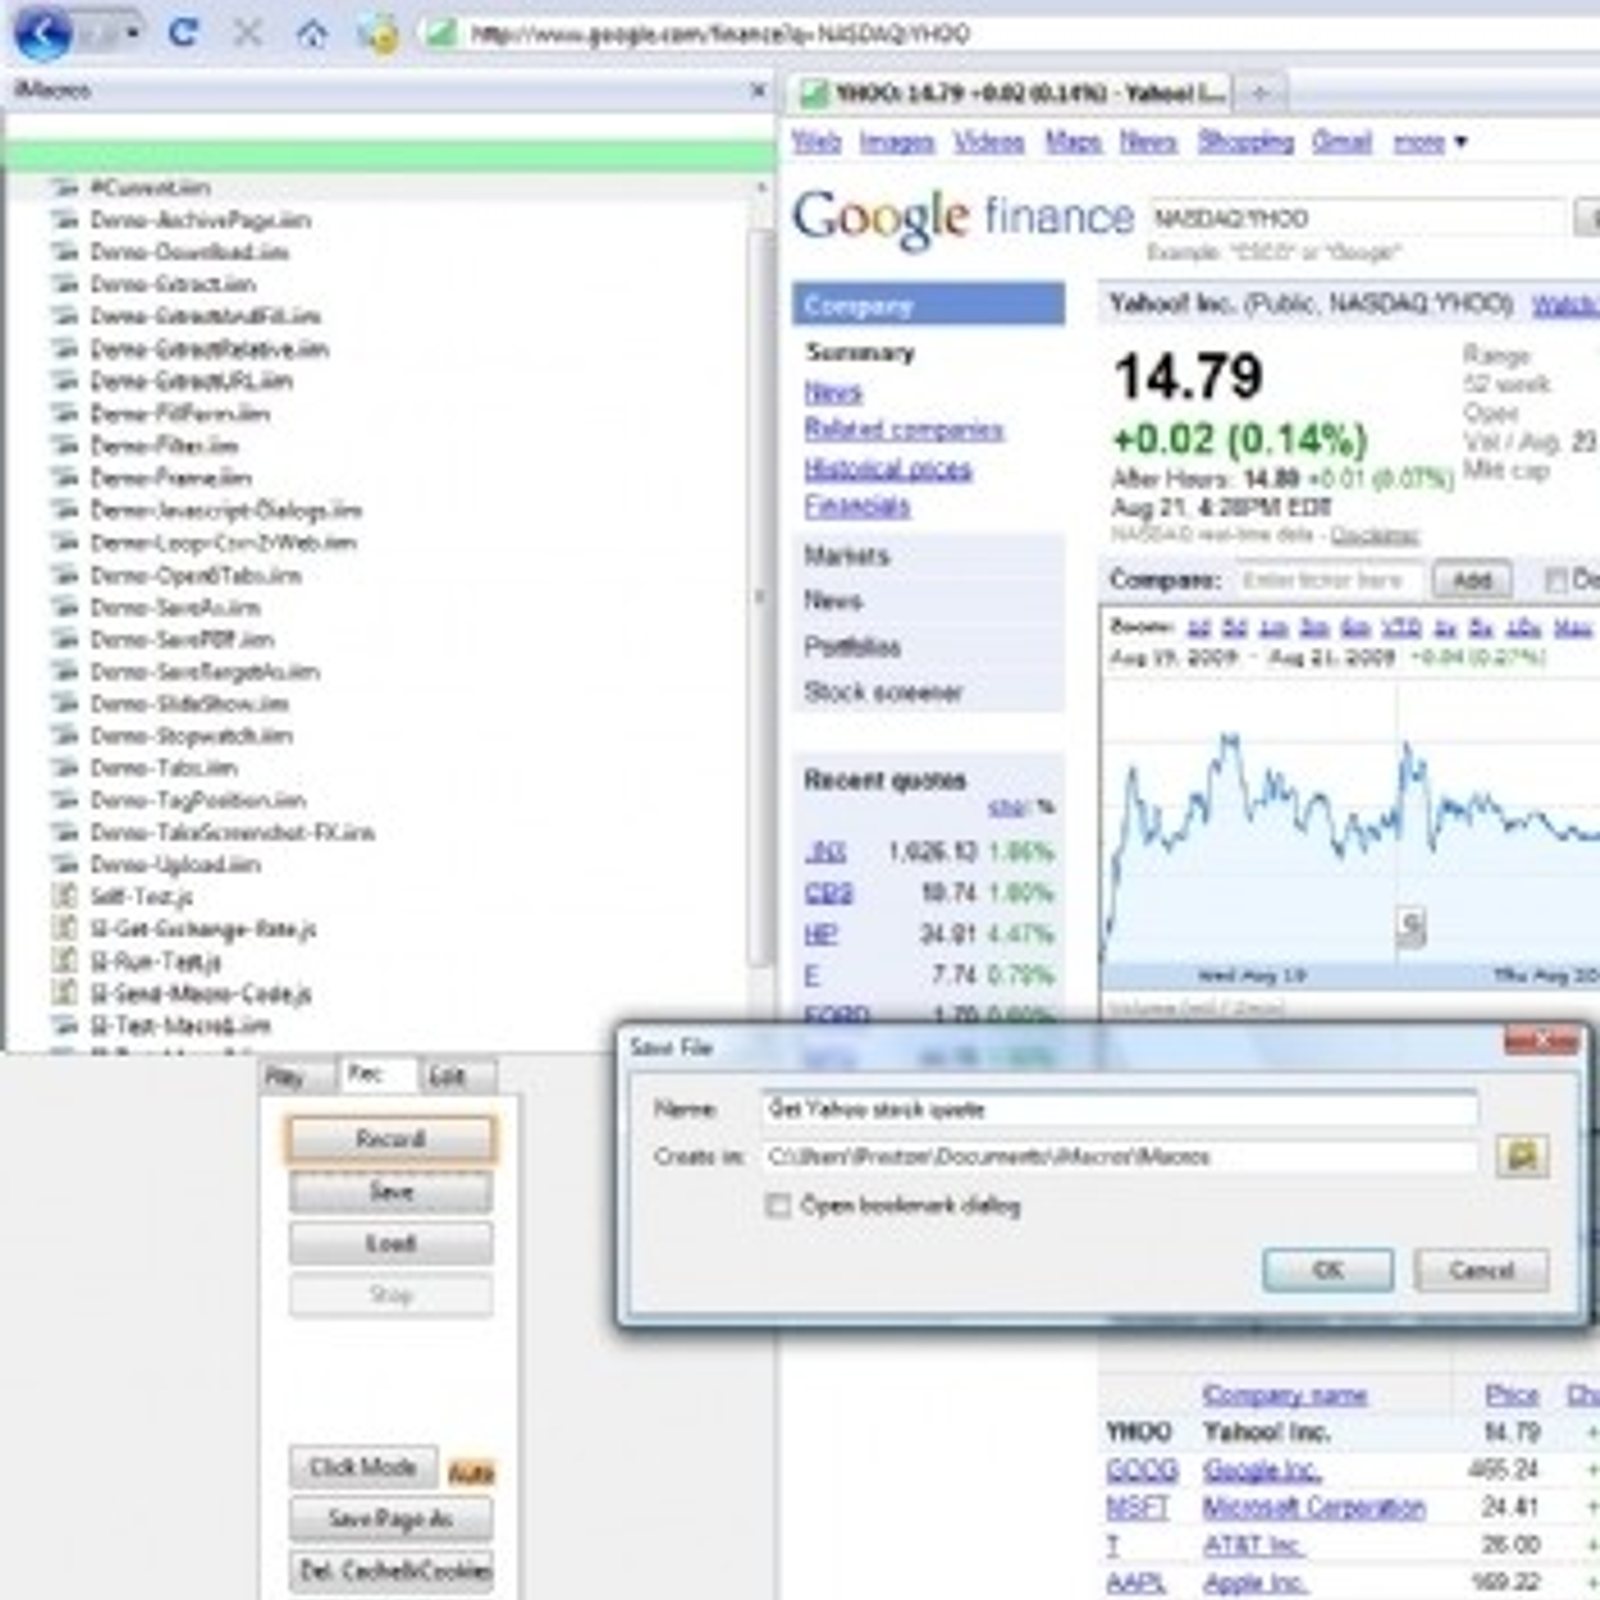Click the Add button beside Compare
Screen dimensions: 1600x1600
point(1471,580)
